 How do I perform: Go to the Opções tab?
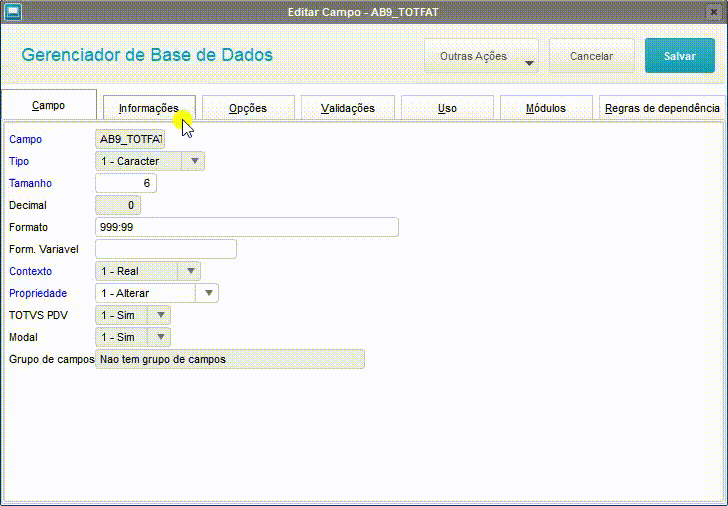[x=248, y=108]
